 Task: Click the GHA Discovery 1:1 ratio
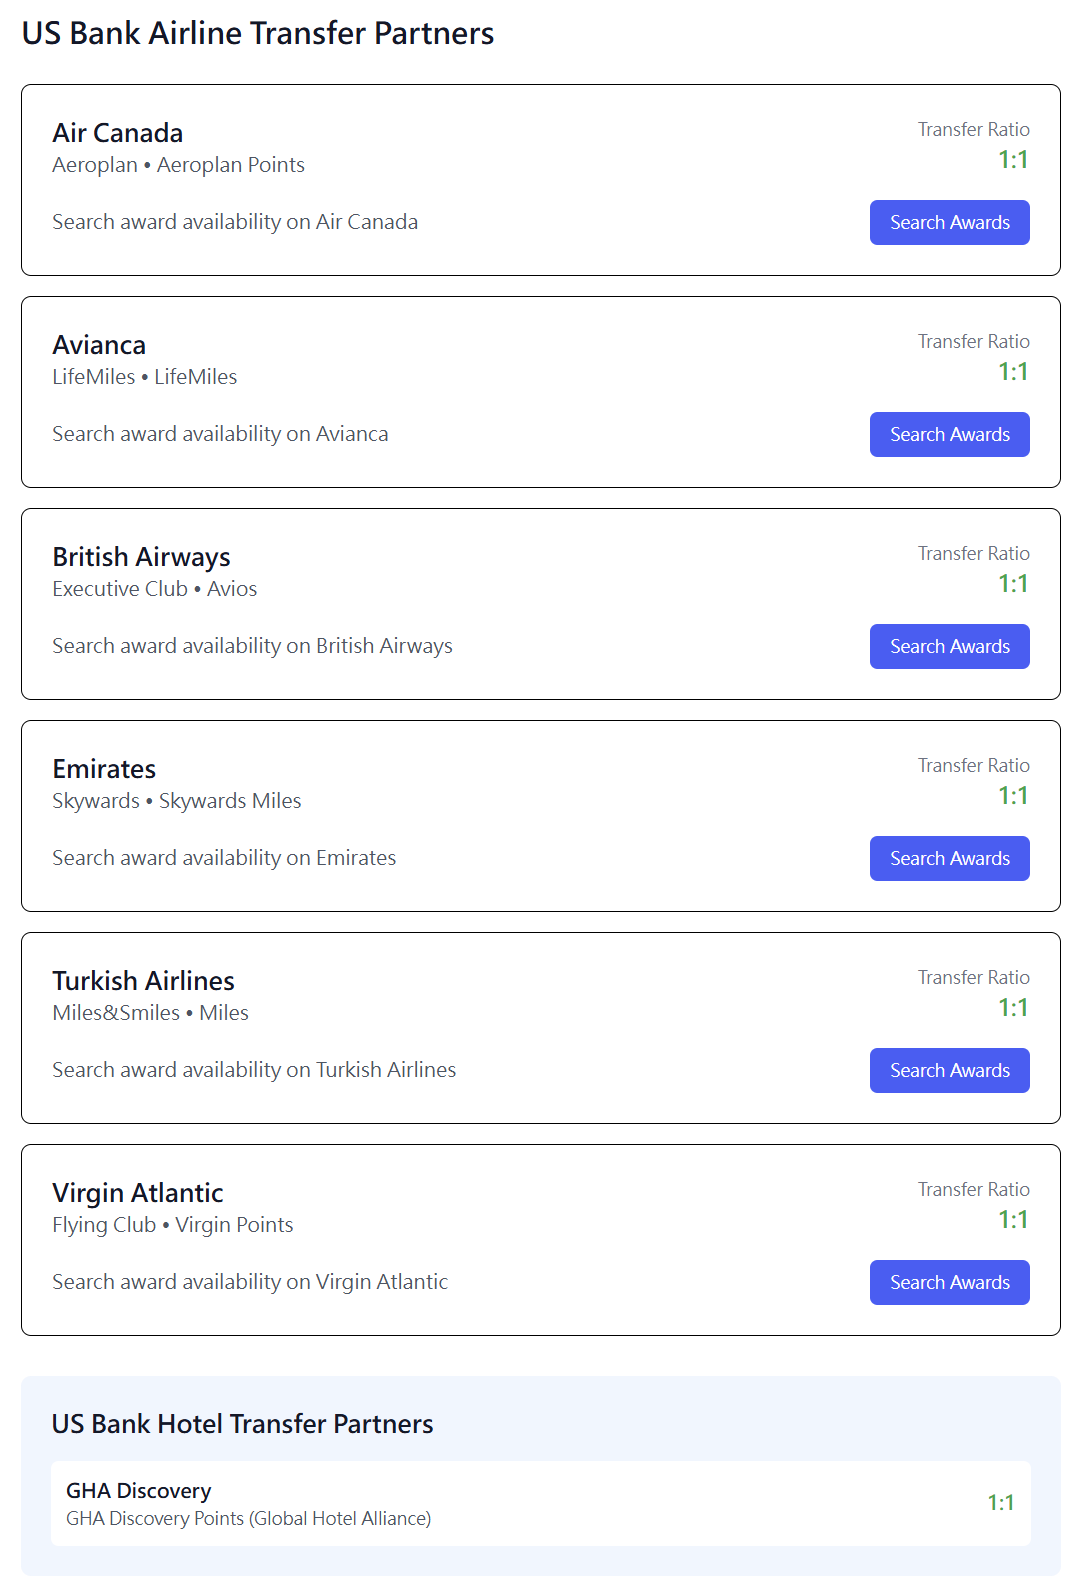click(1000, 1503)
